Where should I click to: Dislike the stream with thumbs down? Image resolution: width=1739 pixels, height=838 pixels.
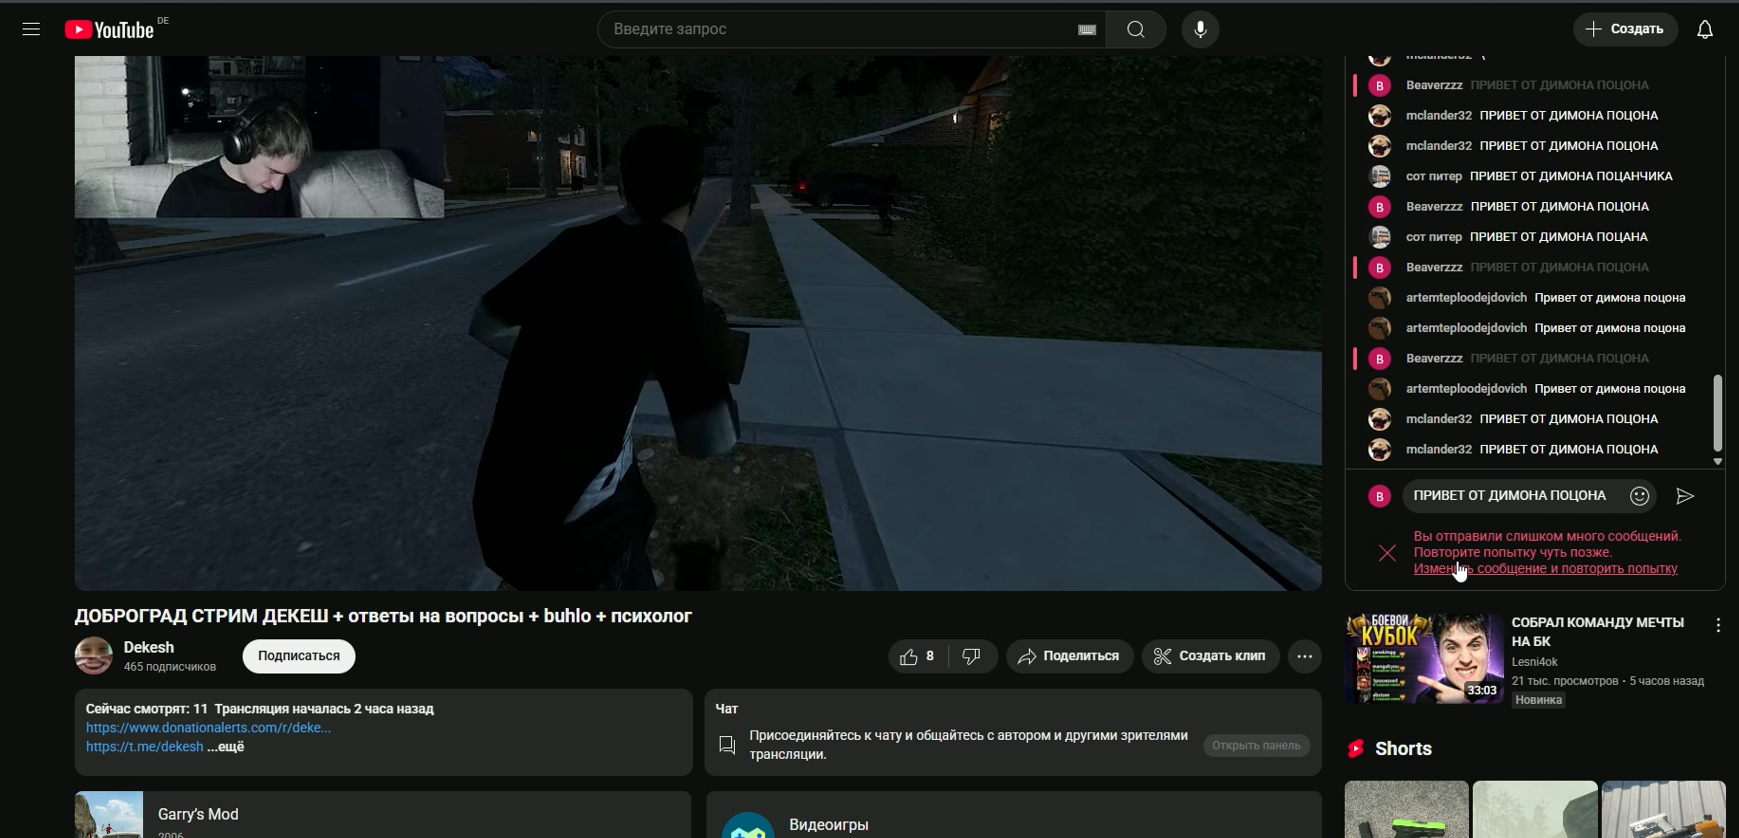[x=971, y=657]
